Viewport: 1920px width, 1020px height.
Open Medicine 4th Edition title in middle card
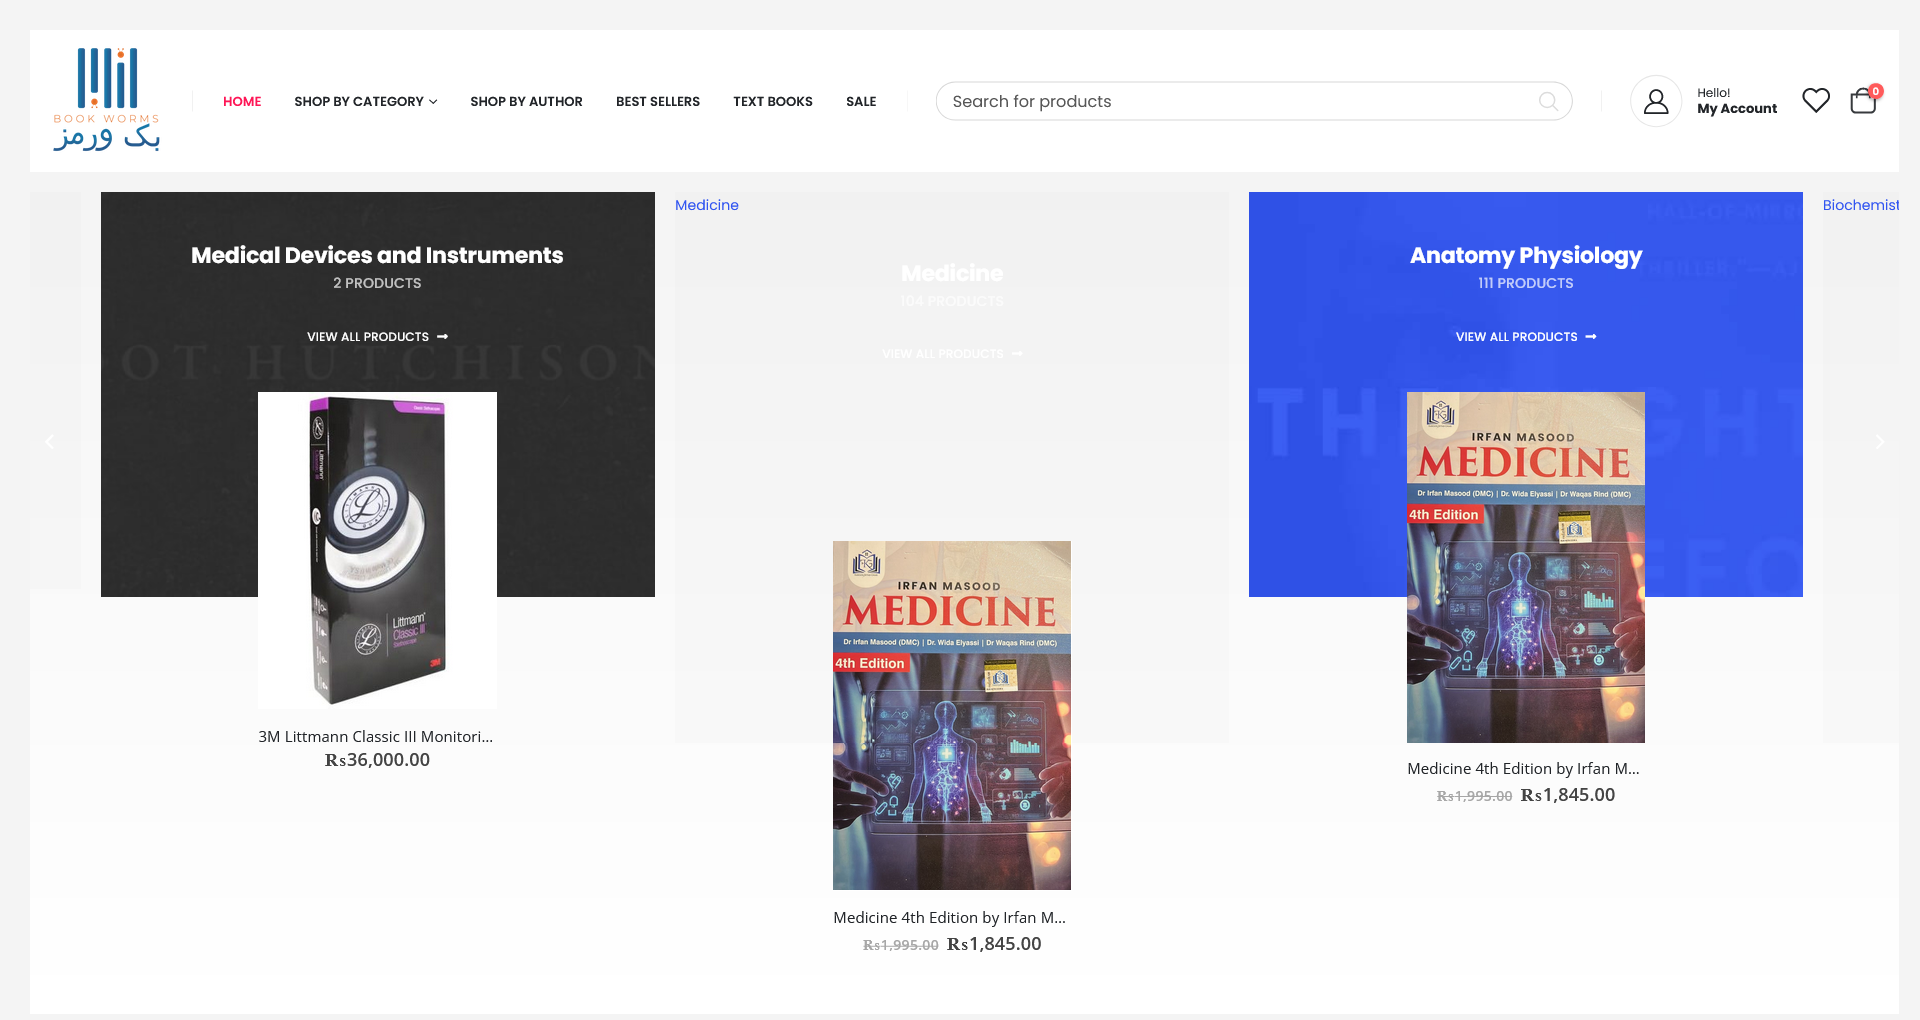(950, 917)
